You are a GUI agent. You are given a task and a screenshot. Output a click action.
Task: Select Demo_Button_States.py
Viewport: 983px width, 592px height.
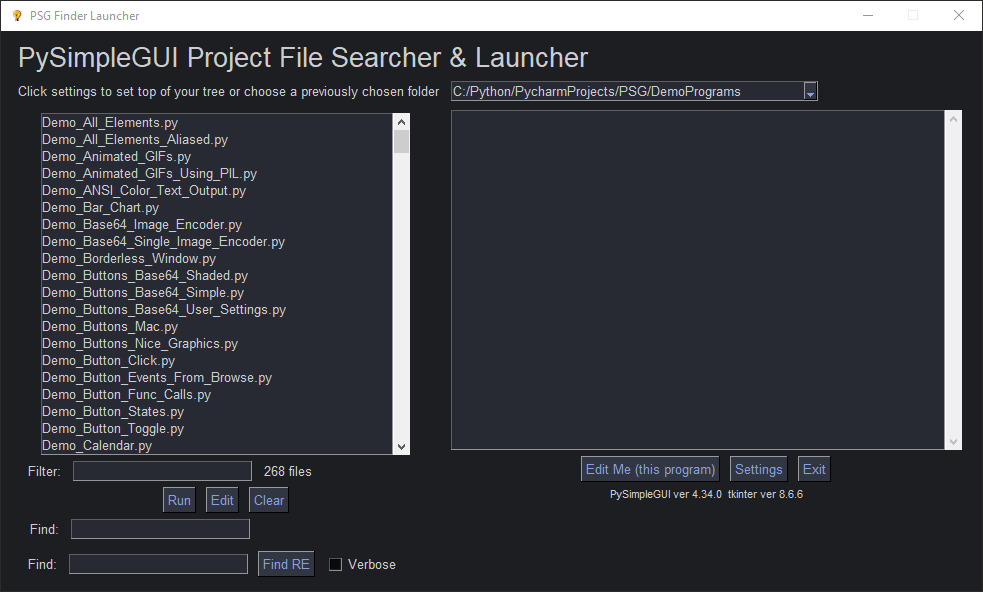(217, 411)
